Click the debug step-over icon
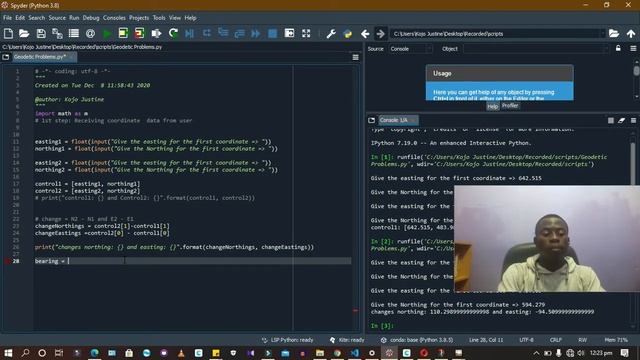The width and height of the screenshot is (640, 360). click(x=207, y=33)
